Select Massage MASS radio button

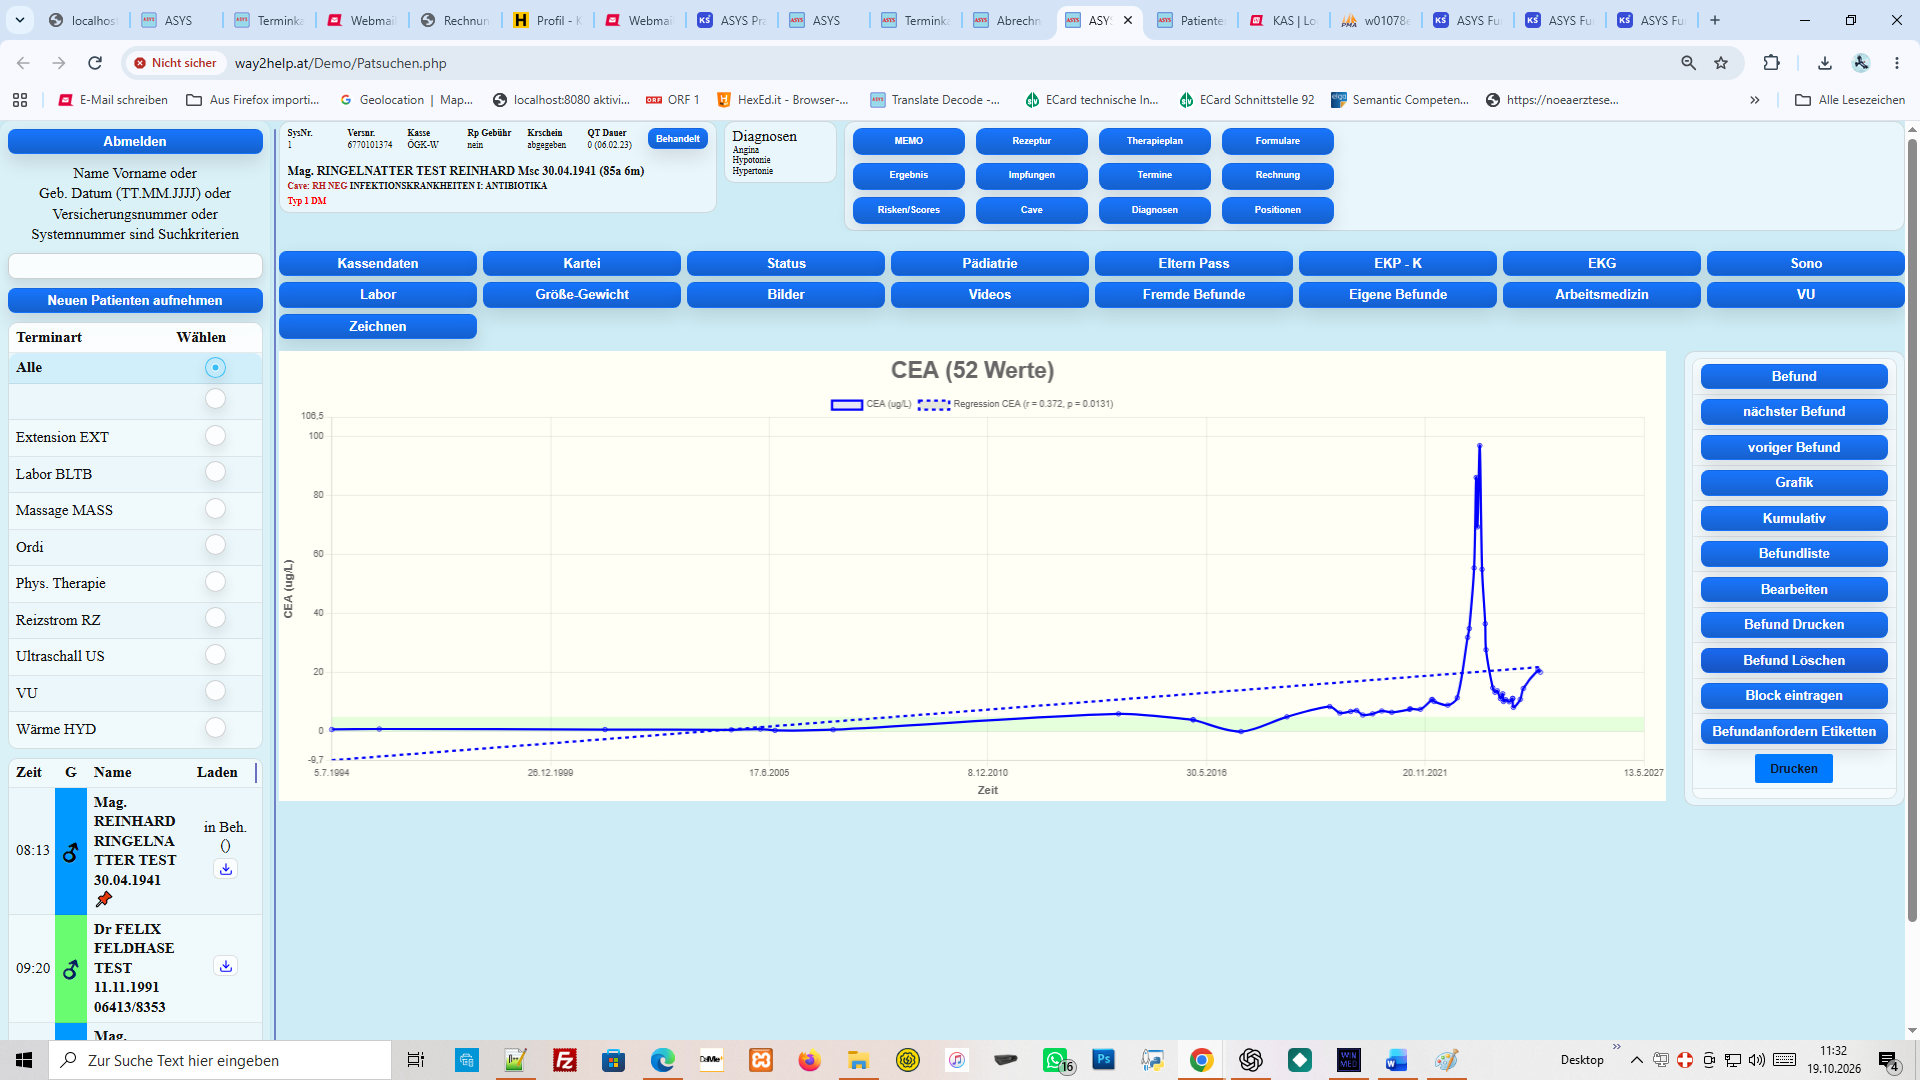click(215, 509)
